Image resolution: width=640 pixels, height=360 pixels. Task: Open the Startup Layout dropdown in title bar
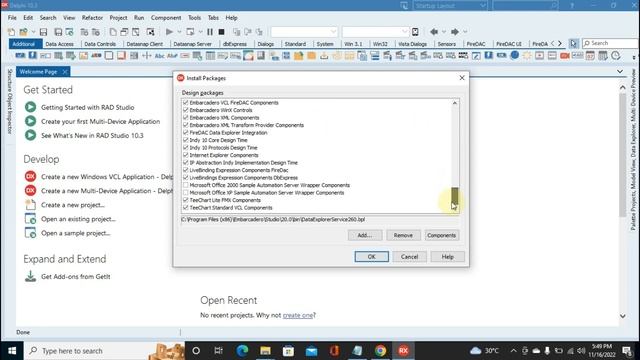click(x=450, y=6)
